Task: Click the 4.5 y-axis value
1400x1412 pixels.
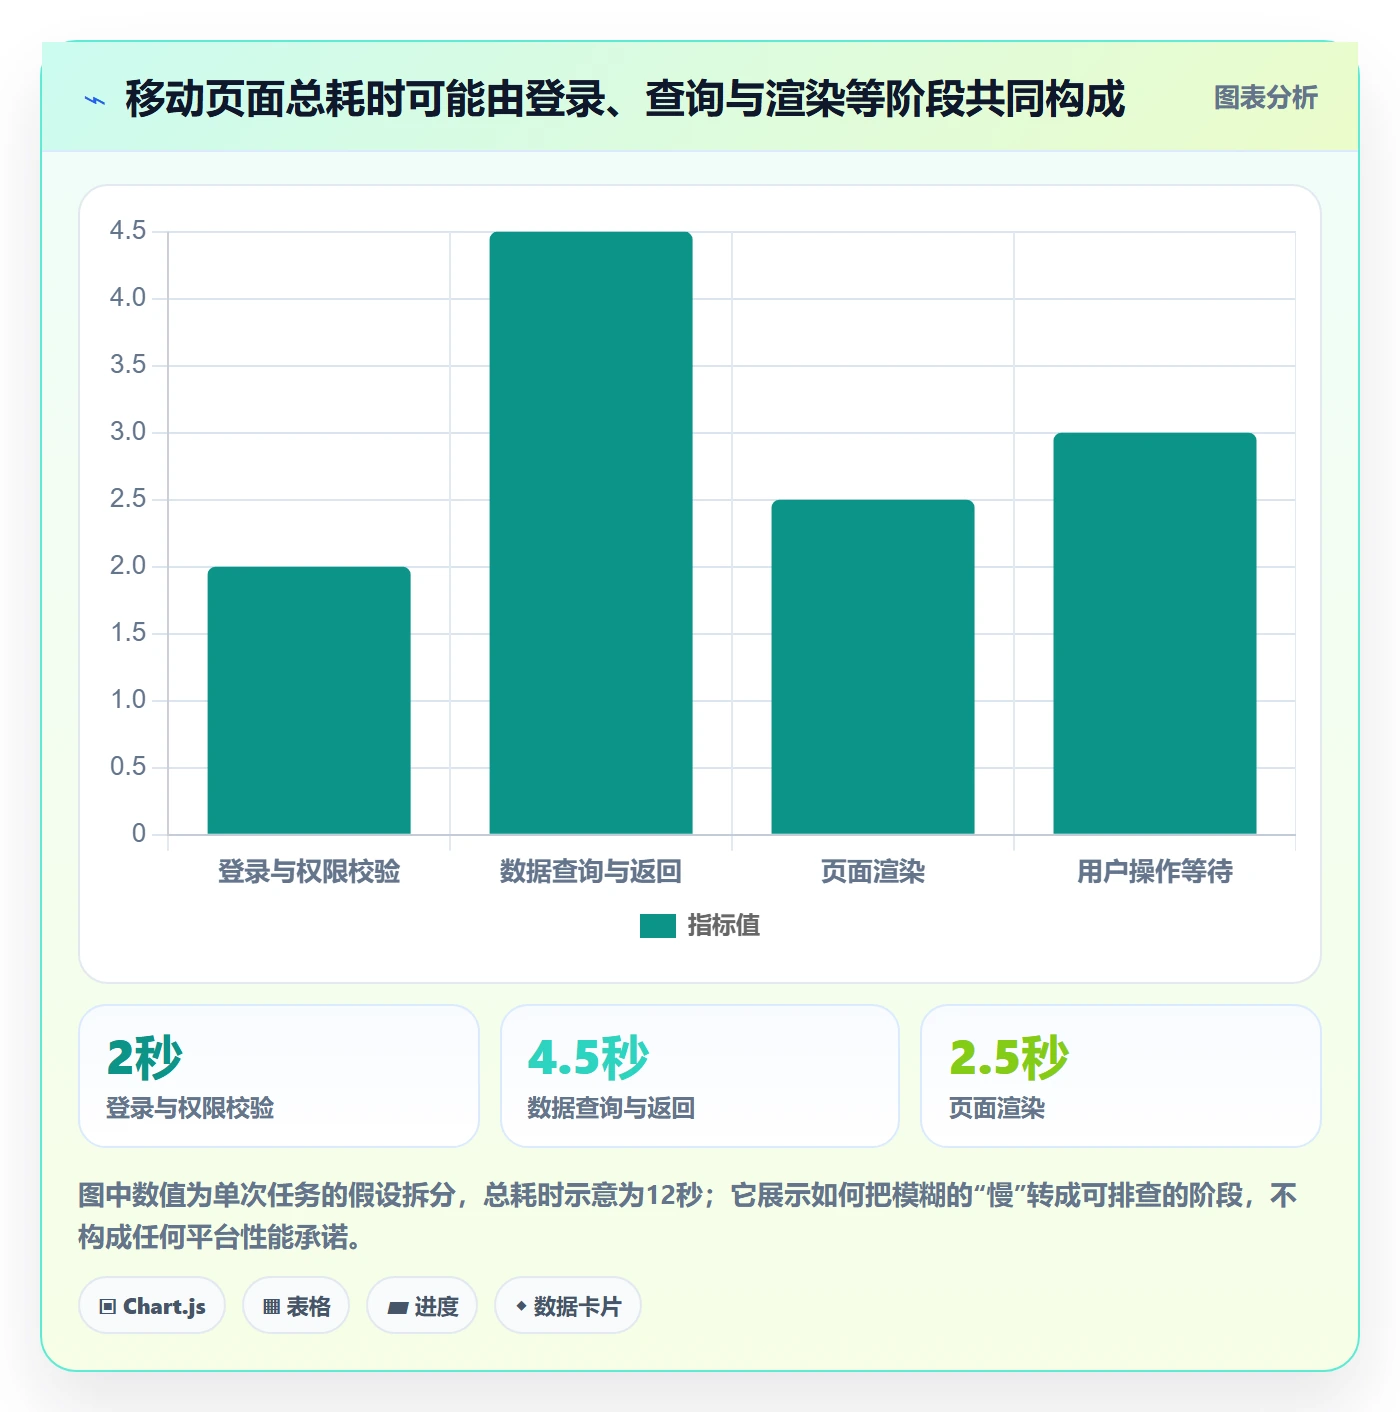Action: 128,231
